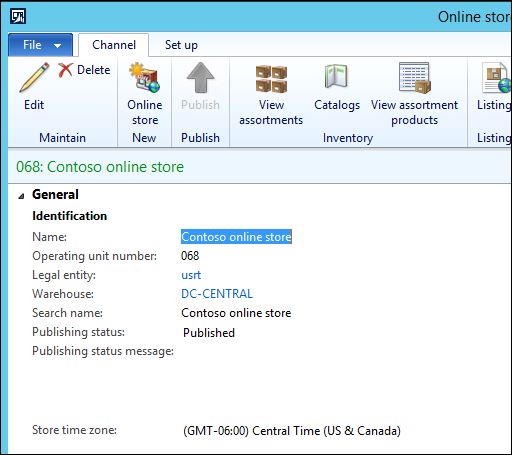Click the Listing icon in ribbon
This screenshot has height=455, width=512.
point(496,78)
